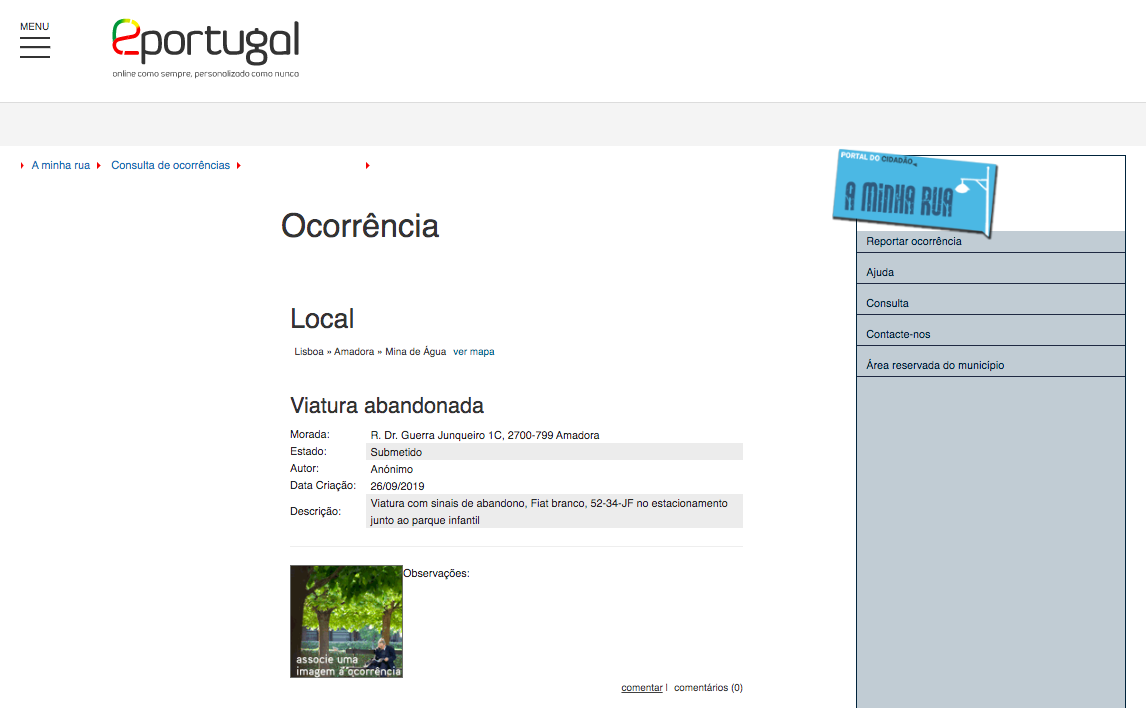Click 'comentários (0)' text

point(708,688)
